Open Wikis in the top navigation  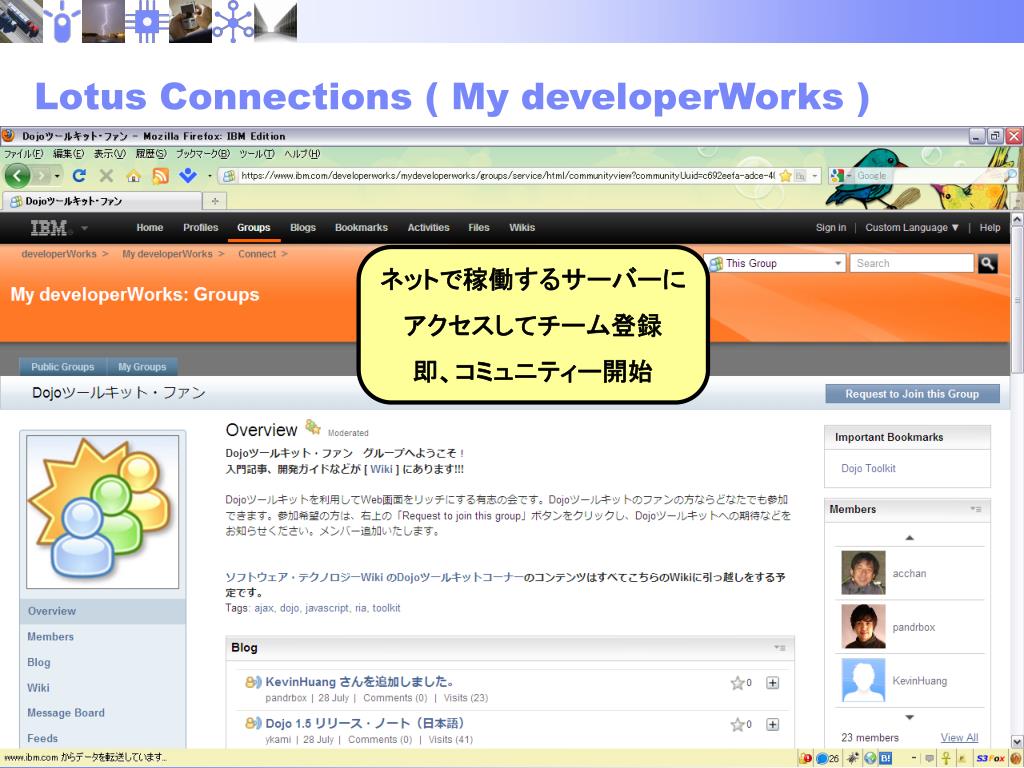[x=522, y=227]
